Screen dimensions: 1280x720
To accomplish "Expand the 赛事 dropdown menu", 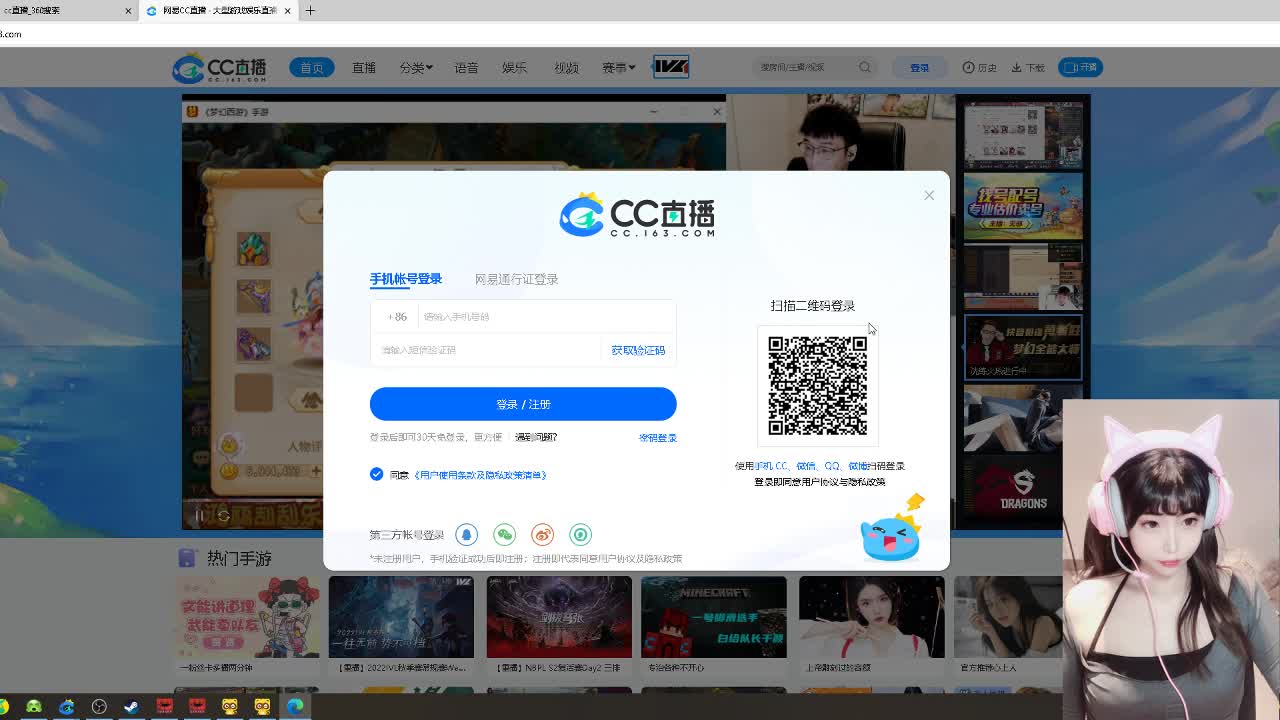I will pos(618,68).
